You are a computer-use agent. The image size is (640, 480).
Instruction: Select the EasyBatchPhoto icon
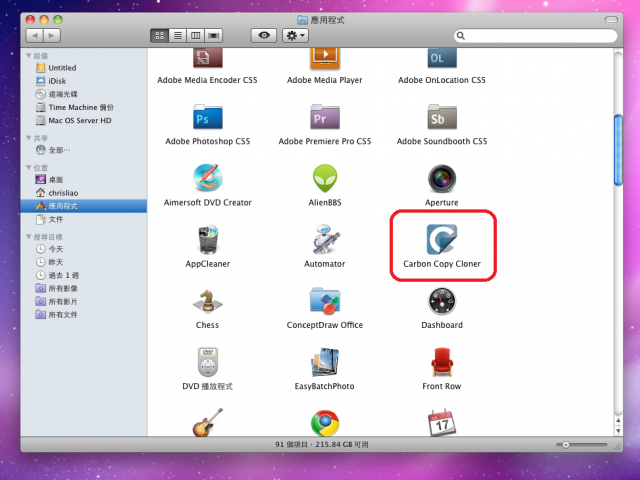325,362
